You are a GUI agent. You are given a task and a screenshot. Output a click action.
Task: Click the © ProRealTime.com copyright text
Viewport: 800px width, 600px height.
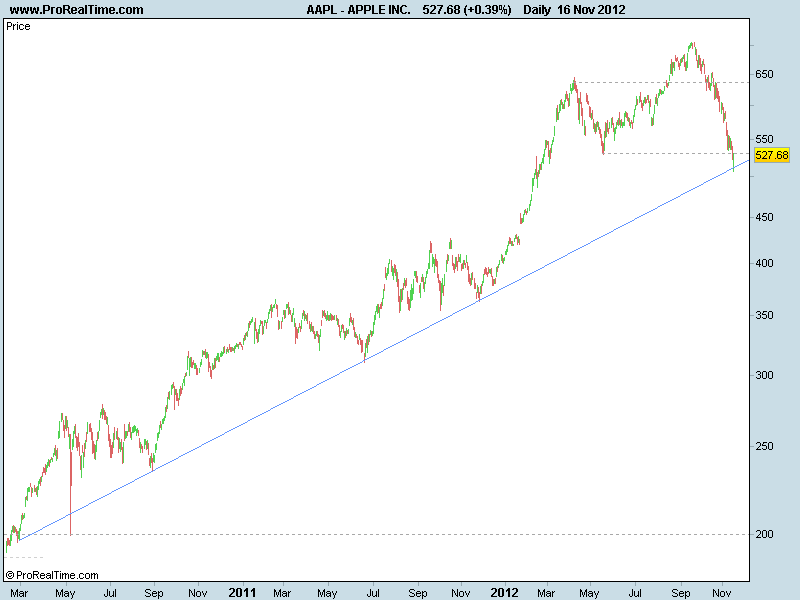pyautogui.click(x=52, y=575)
